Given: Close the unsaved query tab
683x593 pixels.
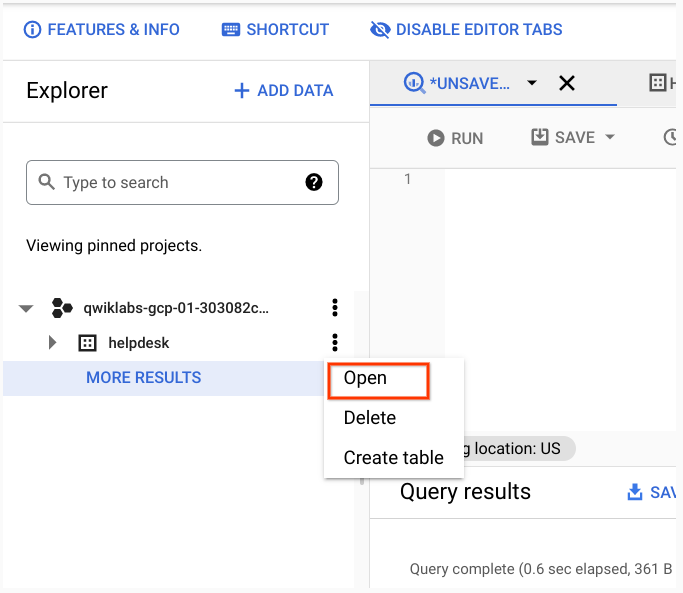Looking at the screenshot, I should [x=567, y=83].
